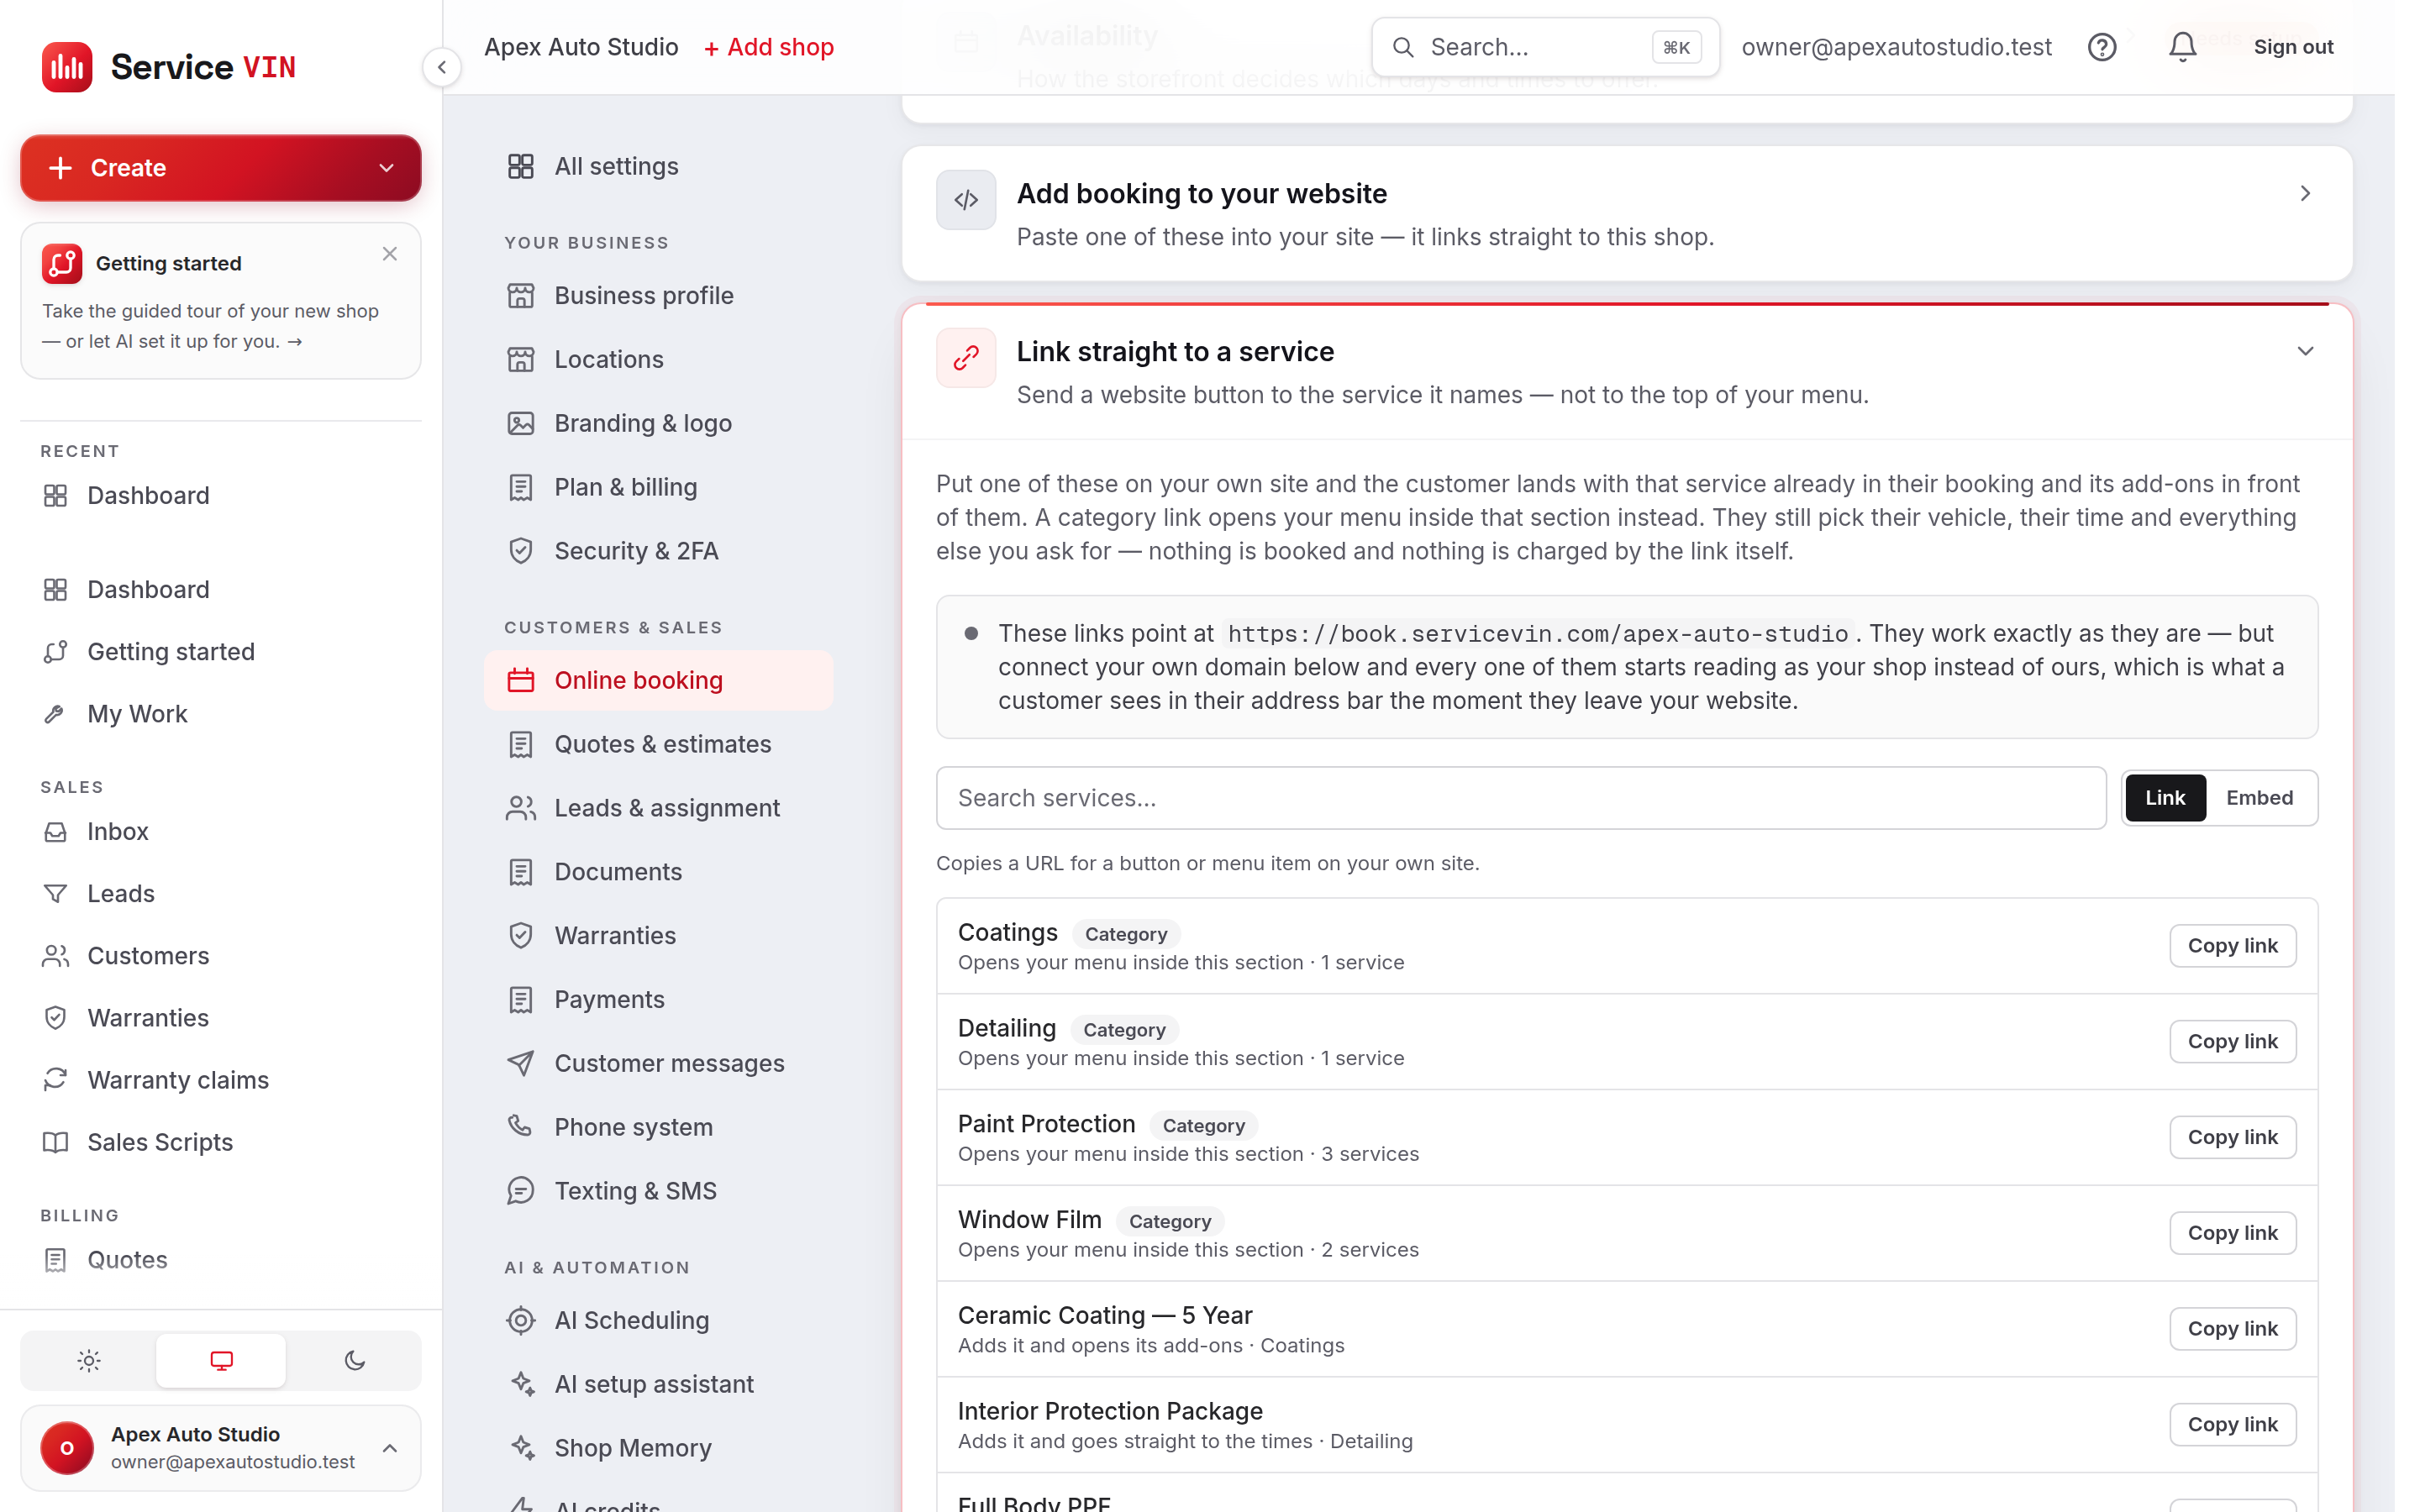This screenshot has height=1512, width=2420.
Task: Copy link for Interior Protection Package
Action: point(2232,1425)
